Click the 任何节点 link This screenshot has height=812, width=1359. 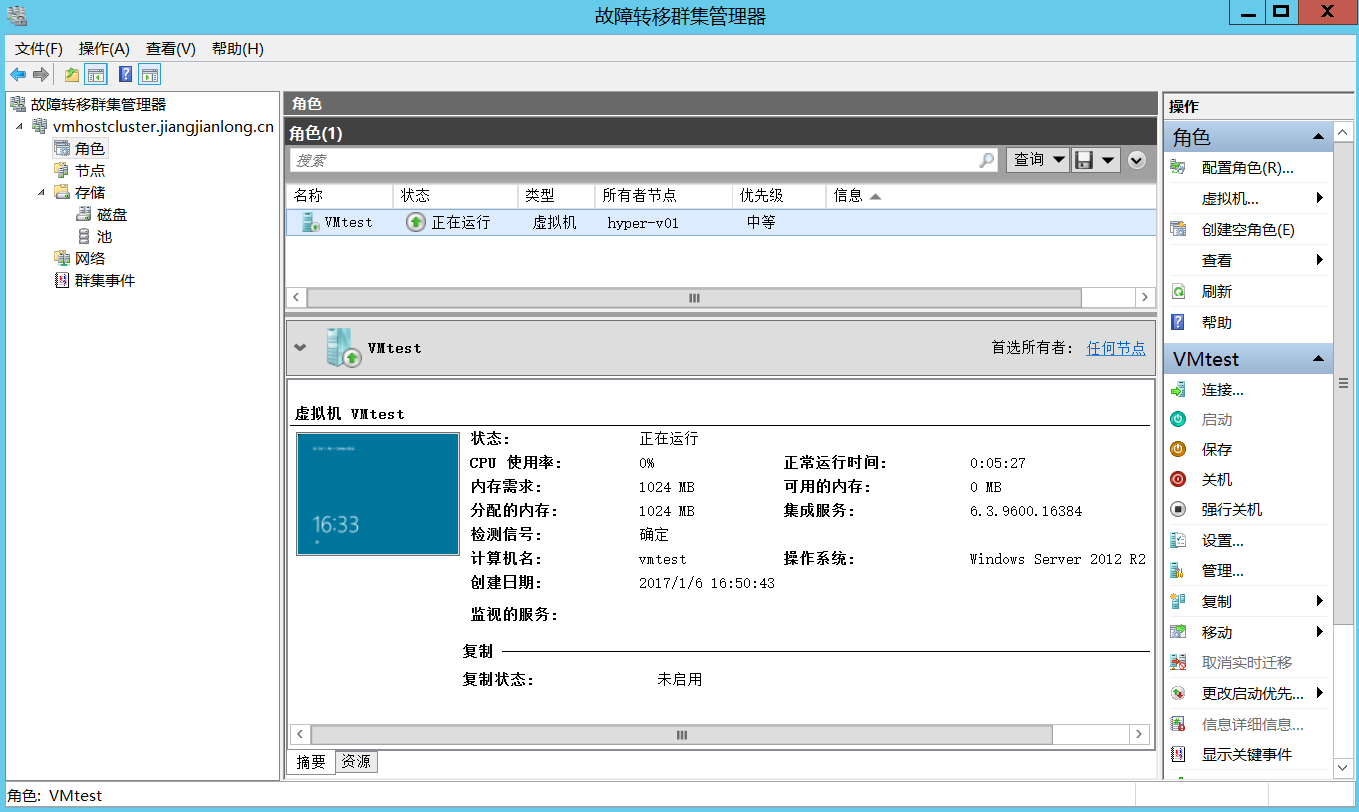1116,348
